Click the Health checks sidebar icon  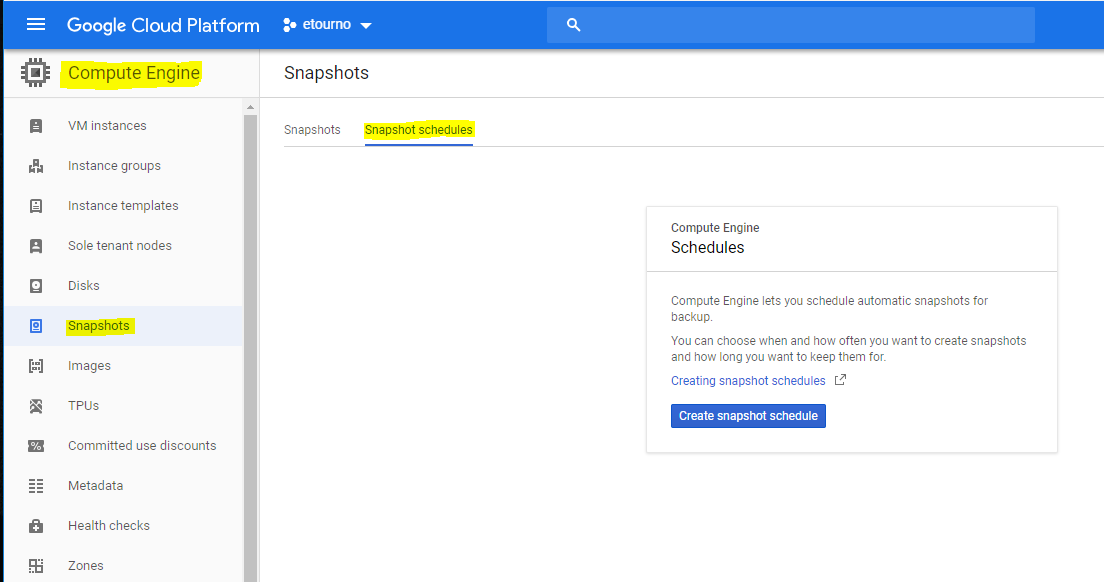[36, 526]
